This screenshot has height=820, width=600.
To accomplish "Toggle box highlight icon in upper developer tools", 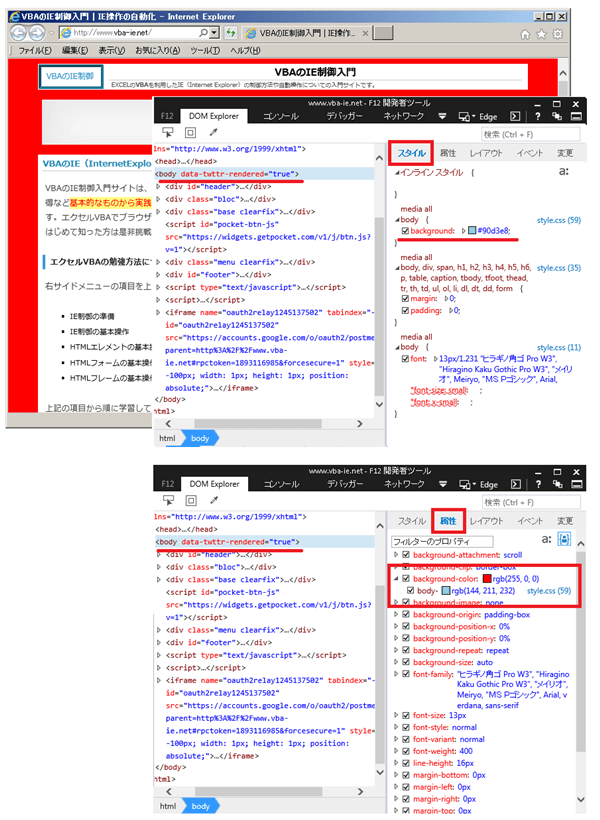I will coord(190,133).
